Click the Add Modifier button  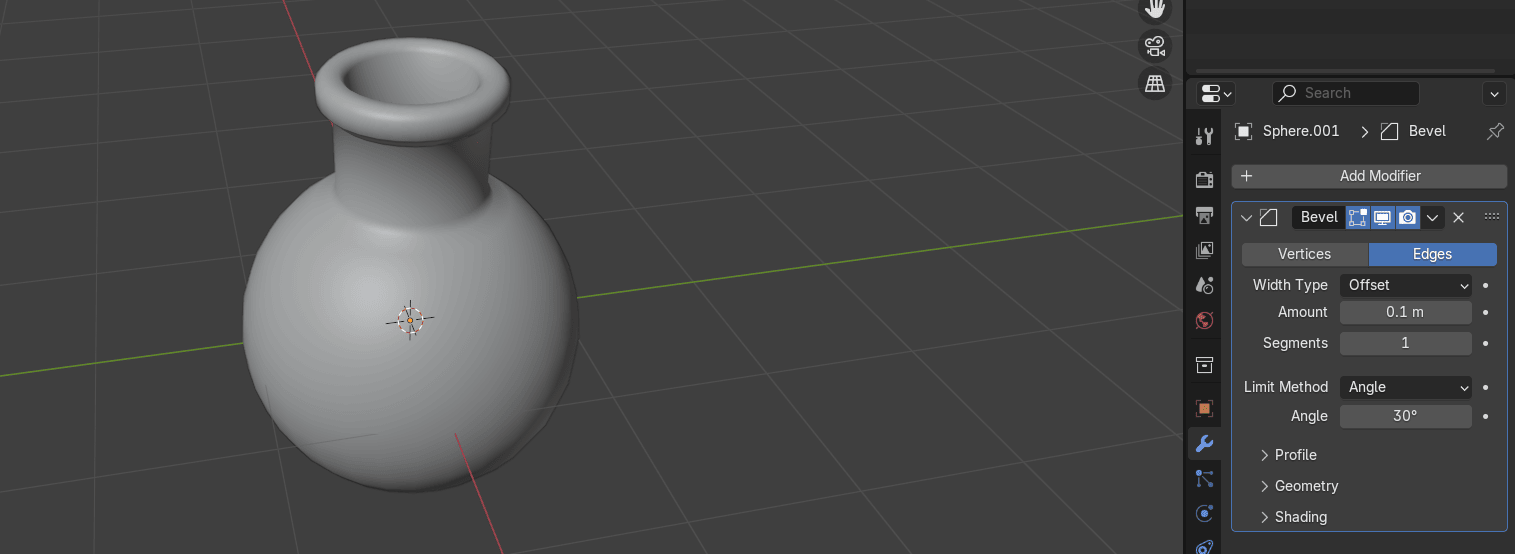tap(1369, 176)
